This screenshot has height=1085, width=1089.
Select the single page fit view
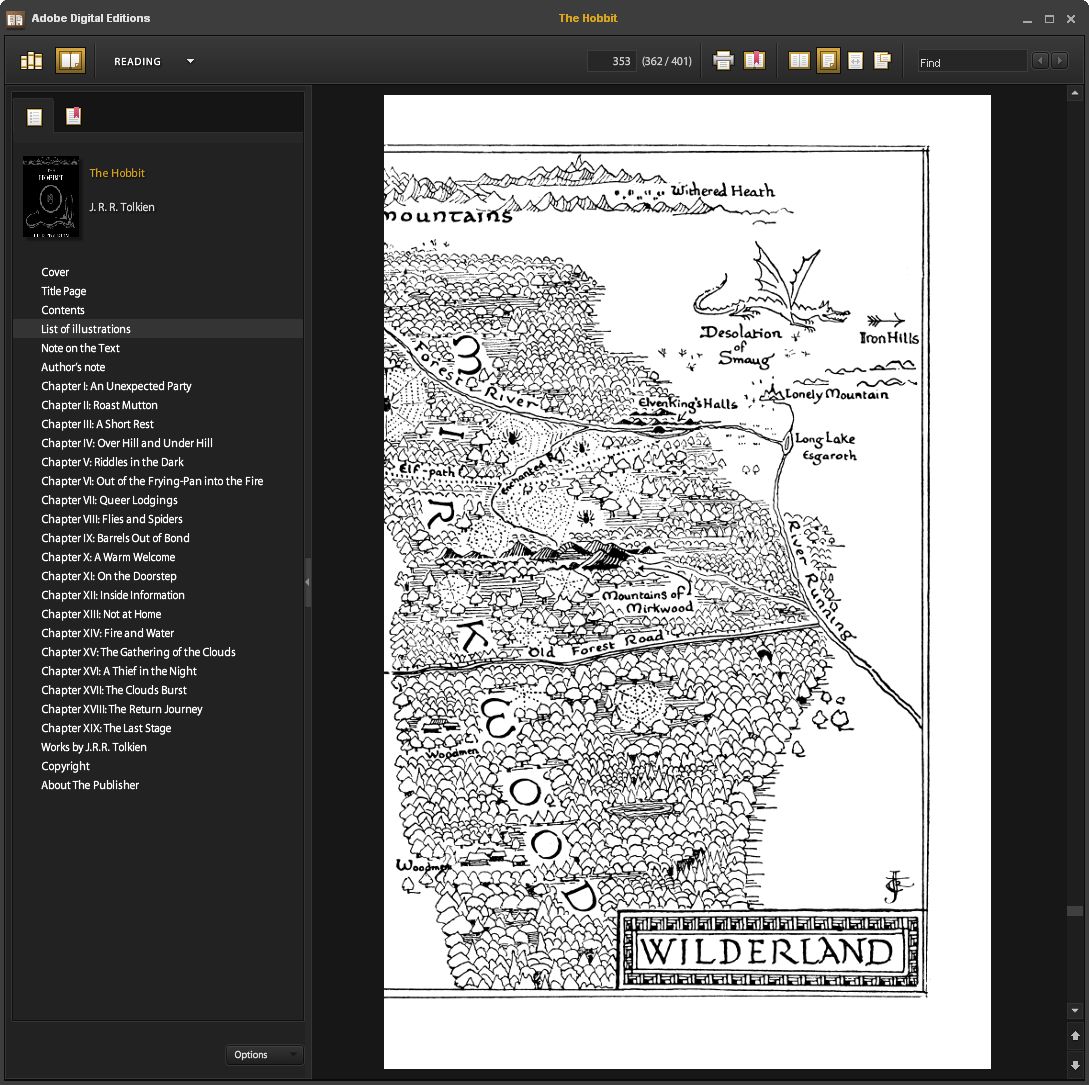pos(828,61)
